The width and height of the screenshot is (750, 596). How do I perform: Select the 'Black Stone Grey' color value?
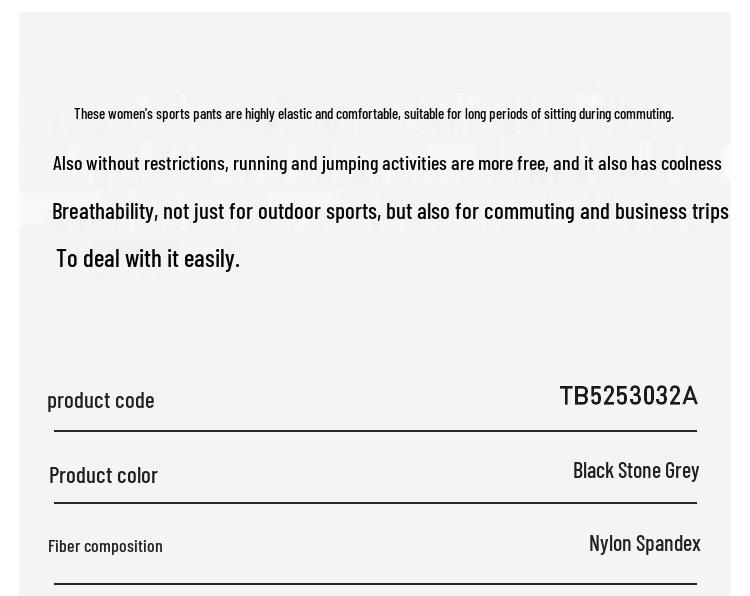coord(636,470)
